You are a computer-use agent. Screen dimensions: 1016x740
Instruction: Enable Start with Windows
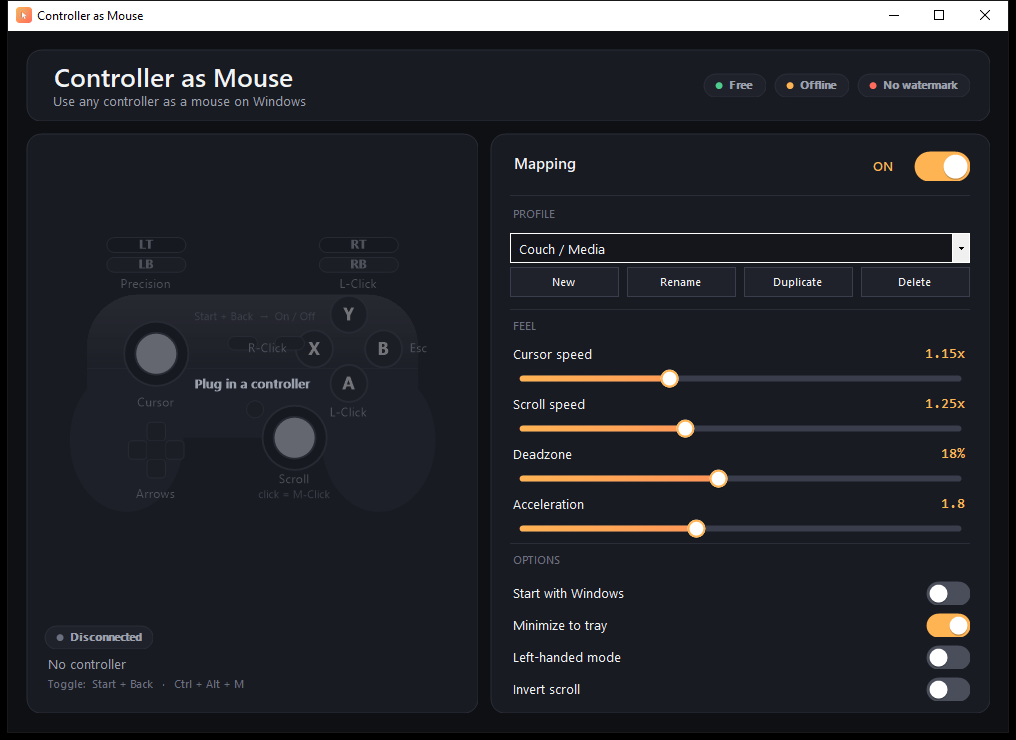click(948, 594)
